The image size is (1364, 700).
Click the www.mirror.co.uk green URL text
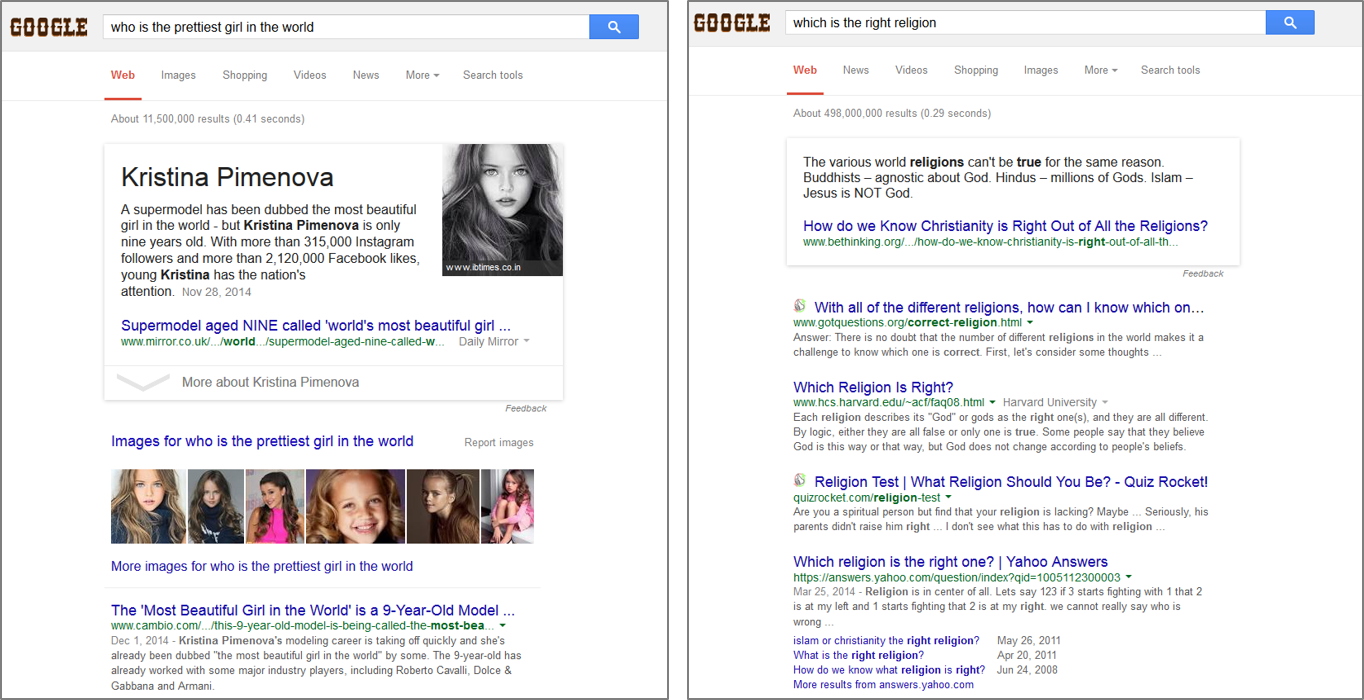283,342
